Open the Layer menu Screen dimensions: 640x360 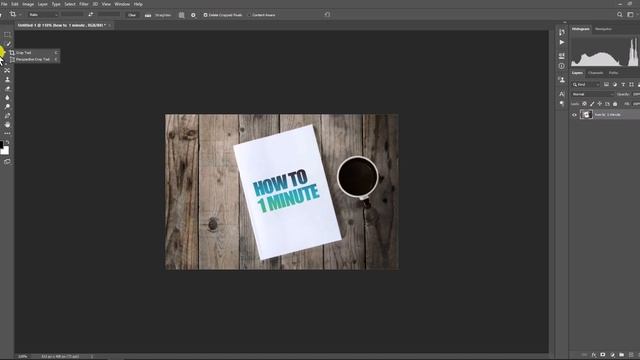click(x=42, y=4)
